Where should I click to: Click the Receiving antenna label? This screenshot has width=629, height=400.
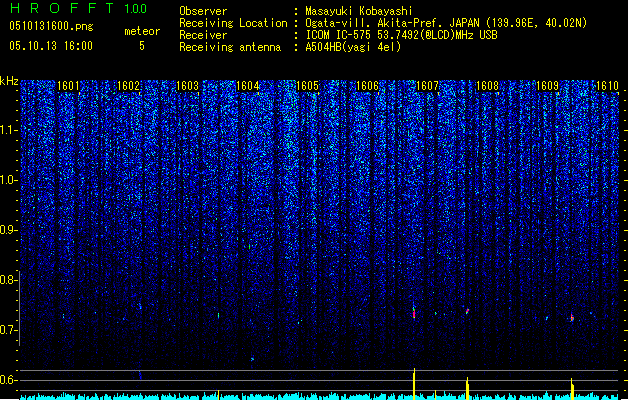(x=230, y=47)
